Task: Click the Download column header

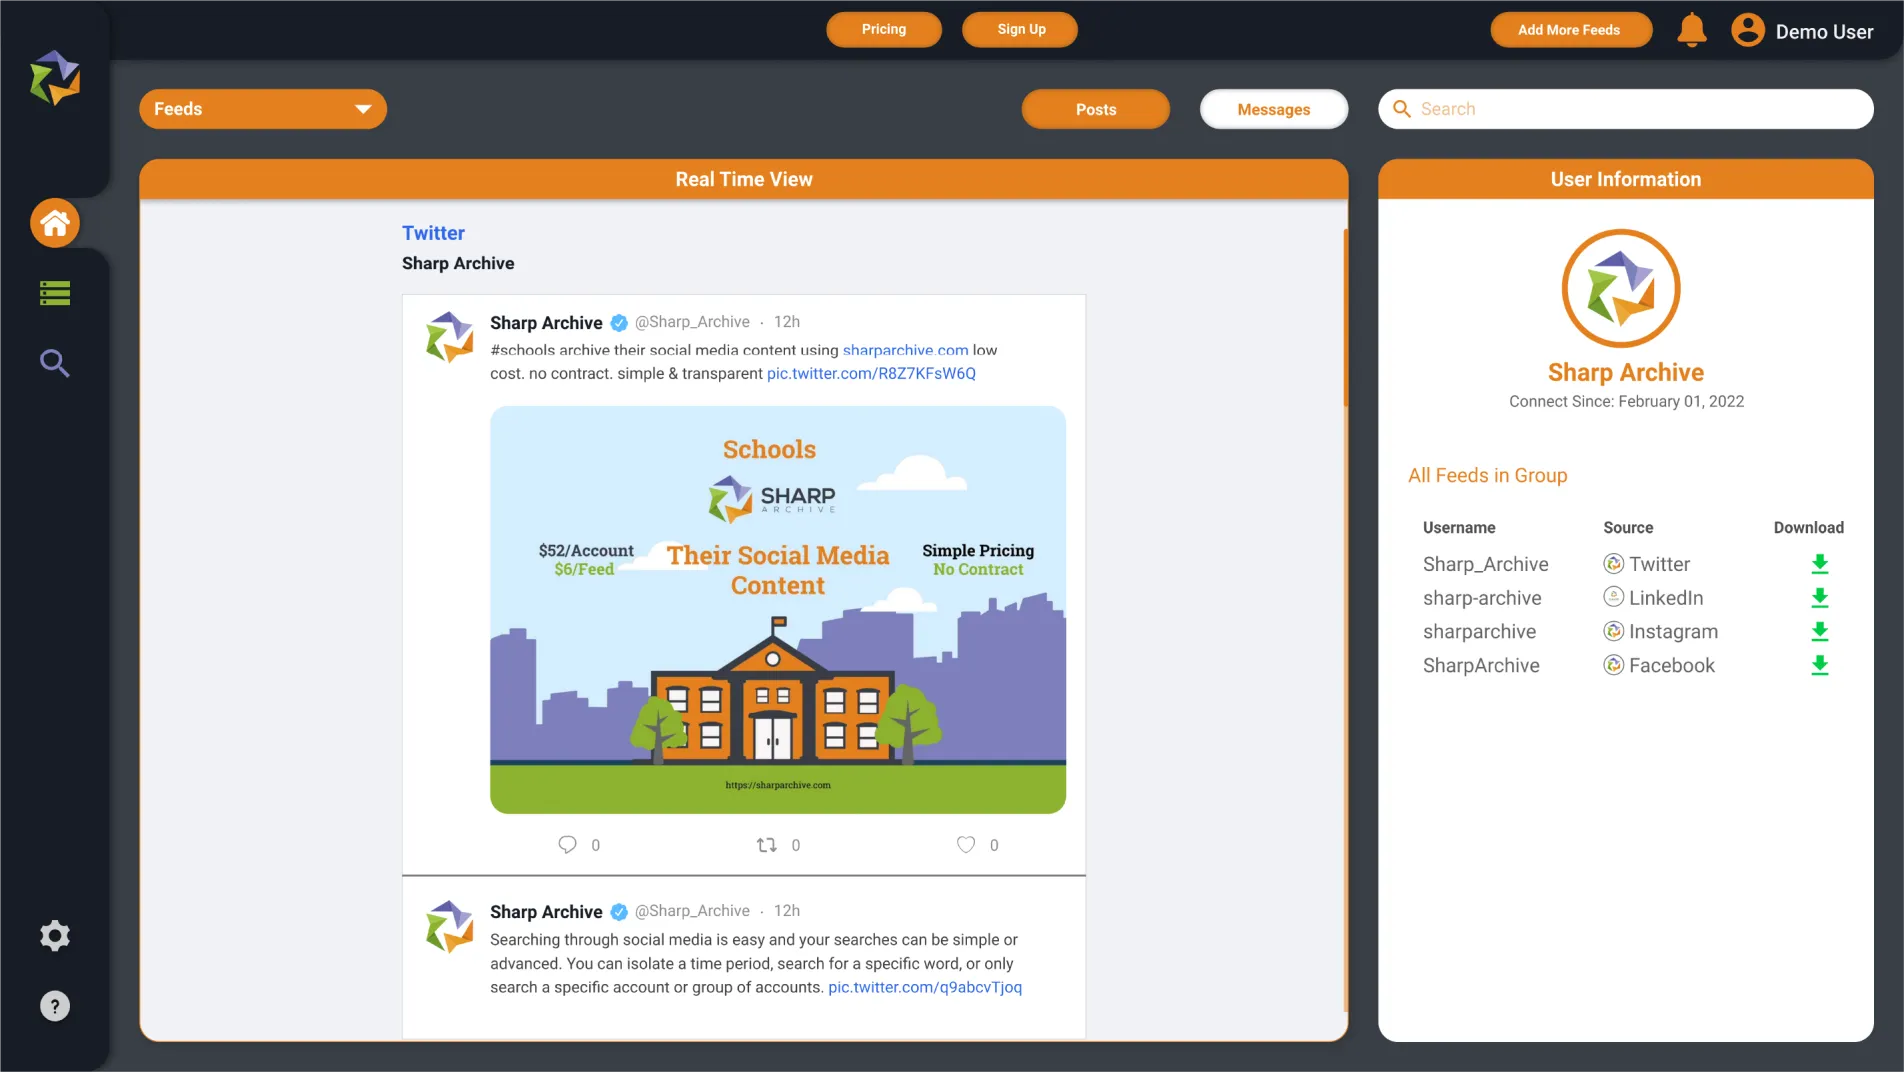Action: (1808, 528)
